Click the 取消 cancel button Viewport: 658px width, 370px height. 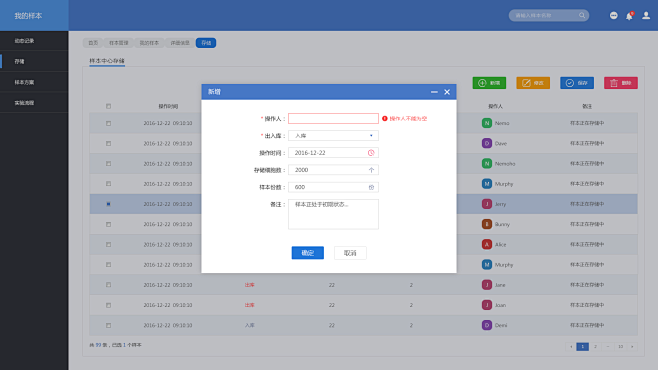[350, 253]
